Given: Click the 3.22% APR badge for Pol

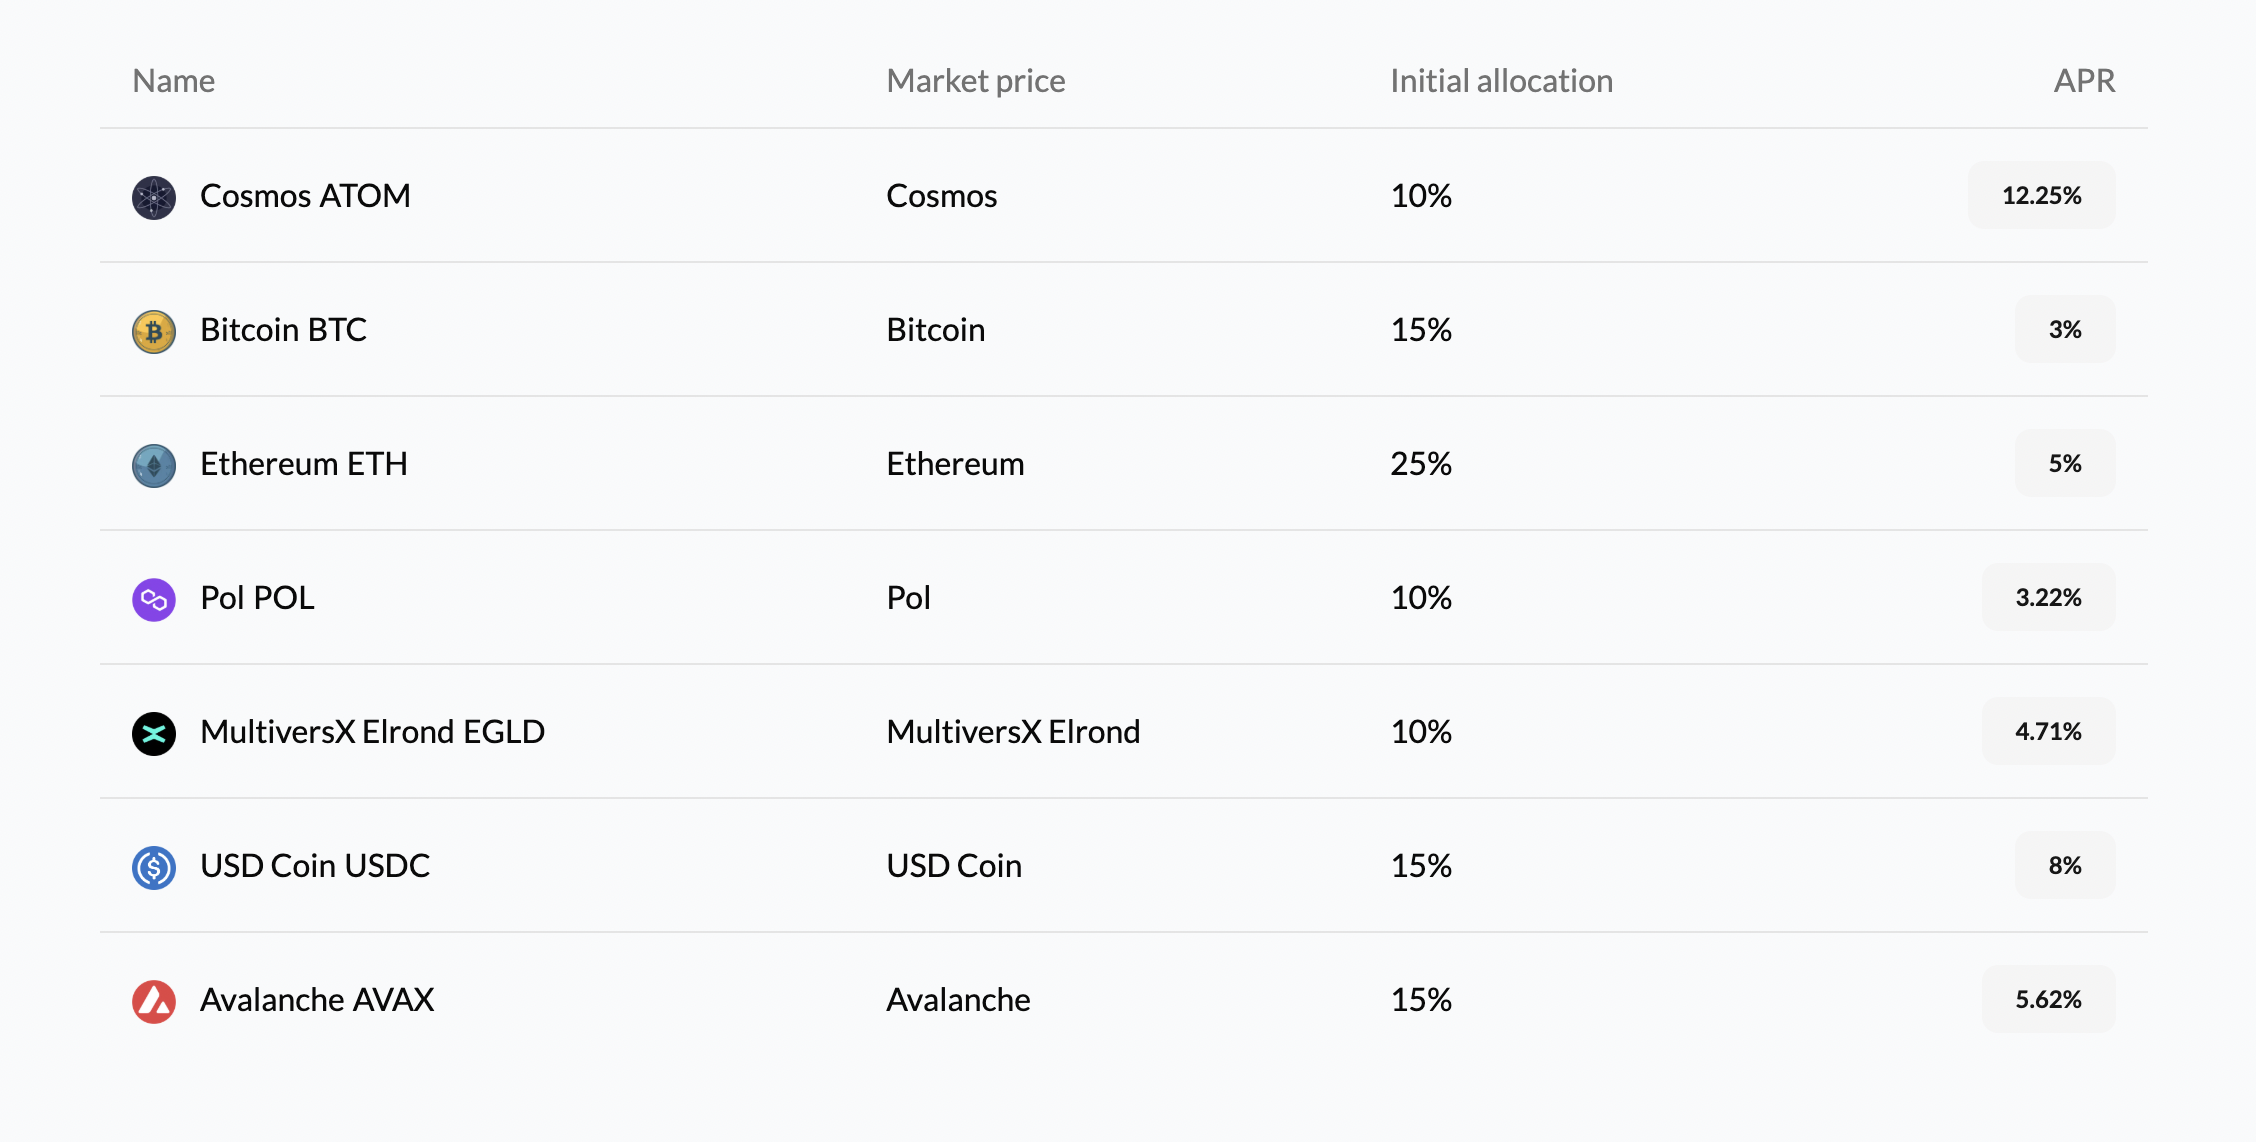Looking at the screenshot, I should point(2048,598).
